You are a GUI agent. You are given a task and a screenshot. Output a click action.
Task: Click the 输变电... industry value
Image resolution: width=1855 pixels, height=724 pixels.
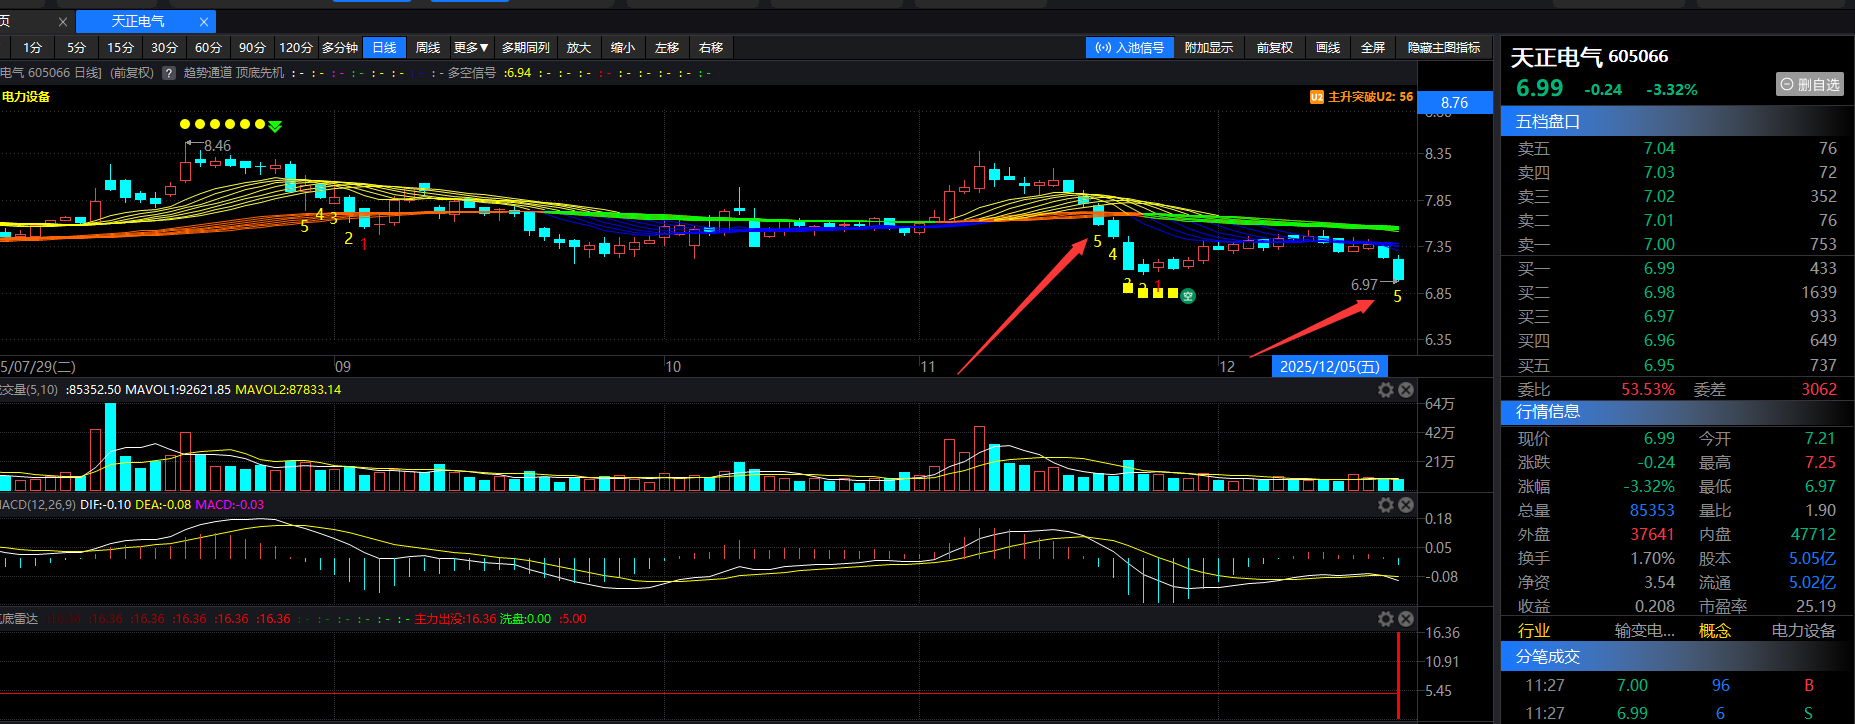click(x=1645, y=630)
